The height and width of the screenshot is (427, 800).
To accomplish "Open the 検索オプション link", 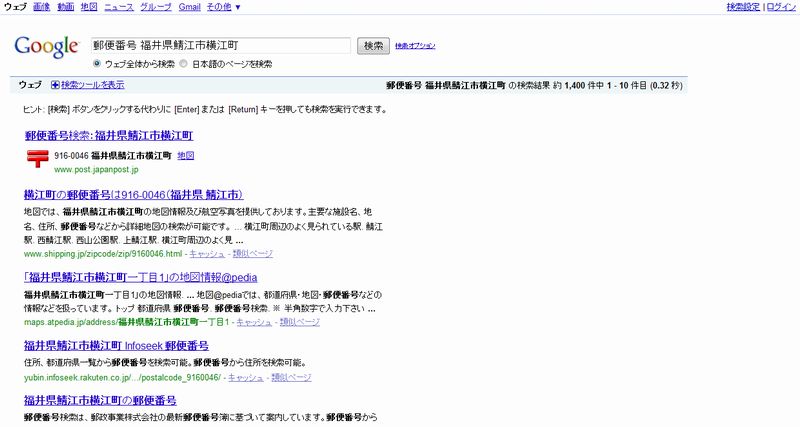I will pyautogui.click(x=415, y=46).
